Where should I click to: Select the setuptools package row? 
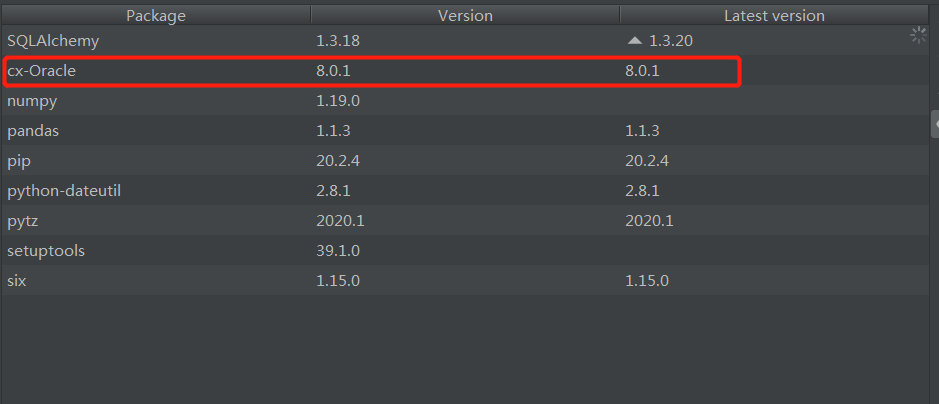click(x=465, y=250)
